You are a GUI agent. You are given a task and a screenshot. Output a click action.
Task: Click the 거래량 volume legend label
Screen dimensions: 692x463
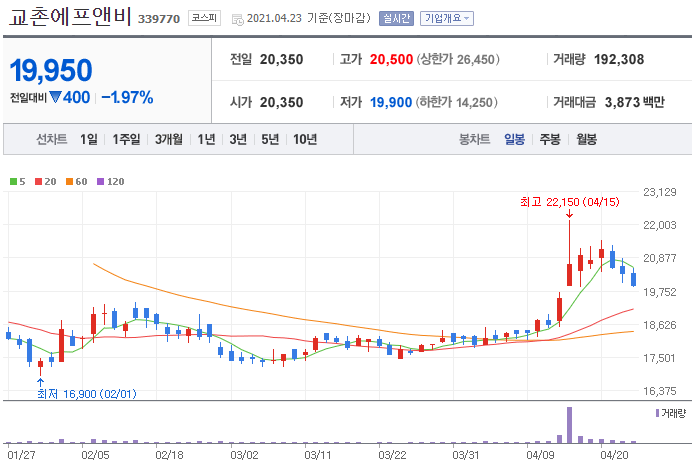(x=673, y=413)
